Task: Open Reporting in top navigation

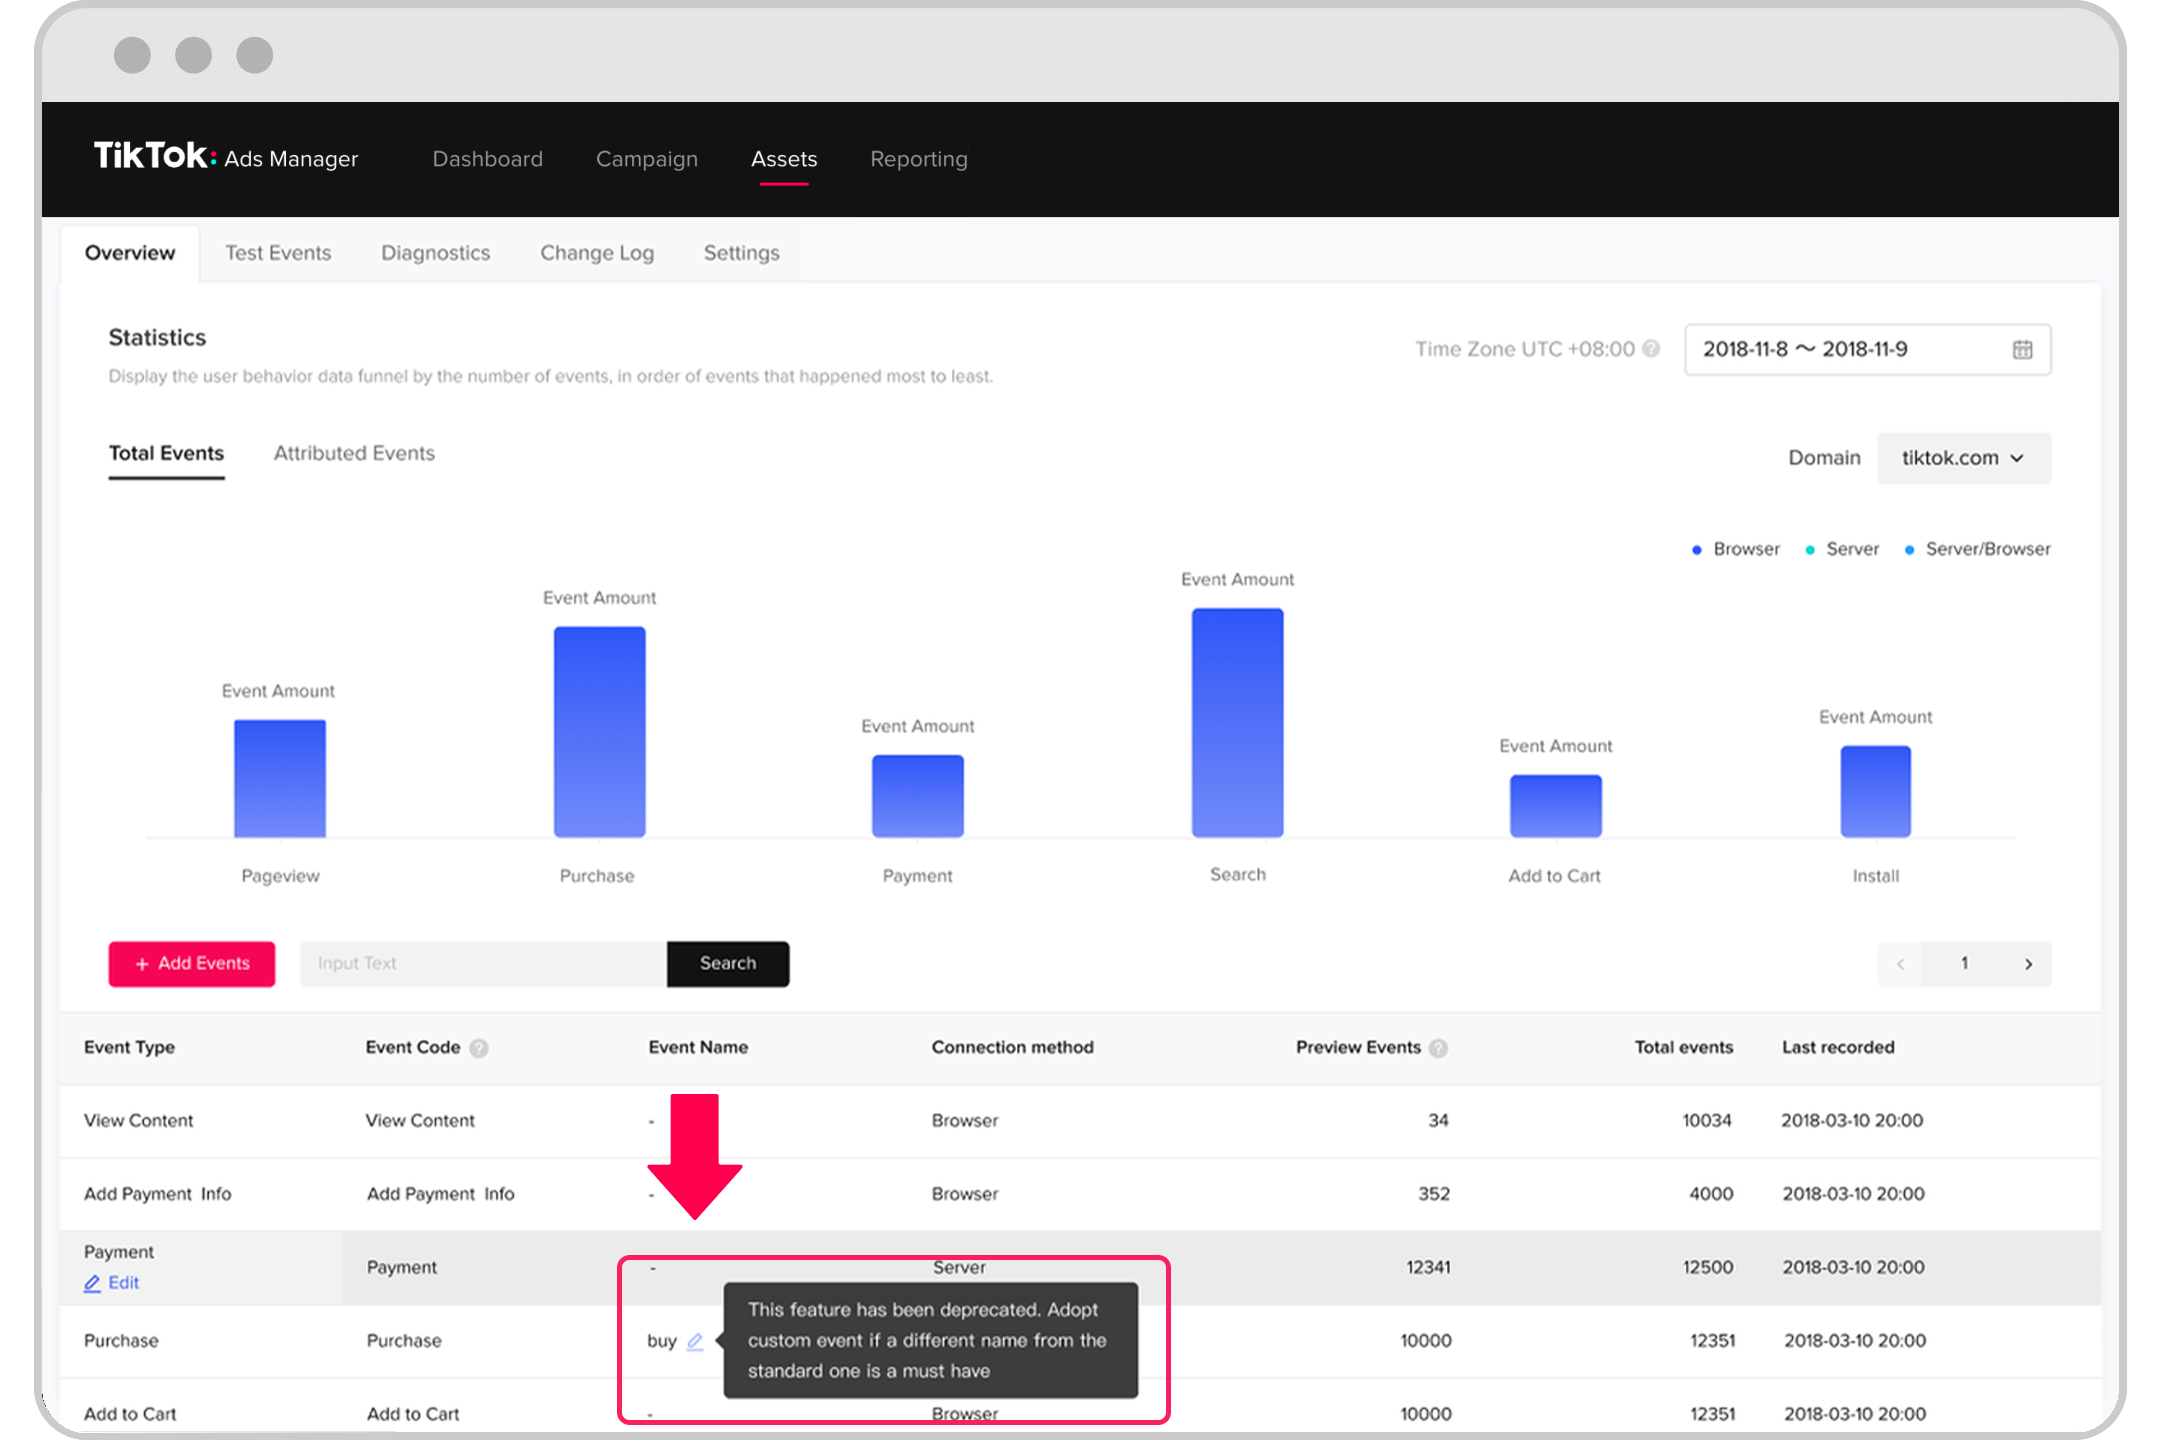Action: coord(918,159)
